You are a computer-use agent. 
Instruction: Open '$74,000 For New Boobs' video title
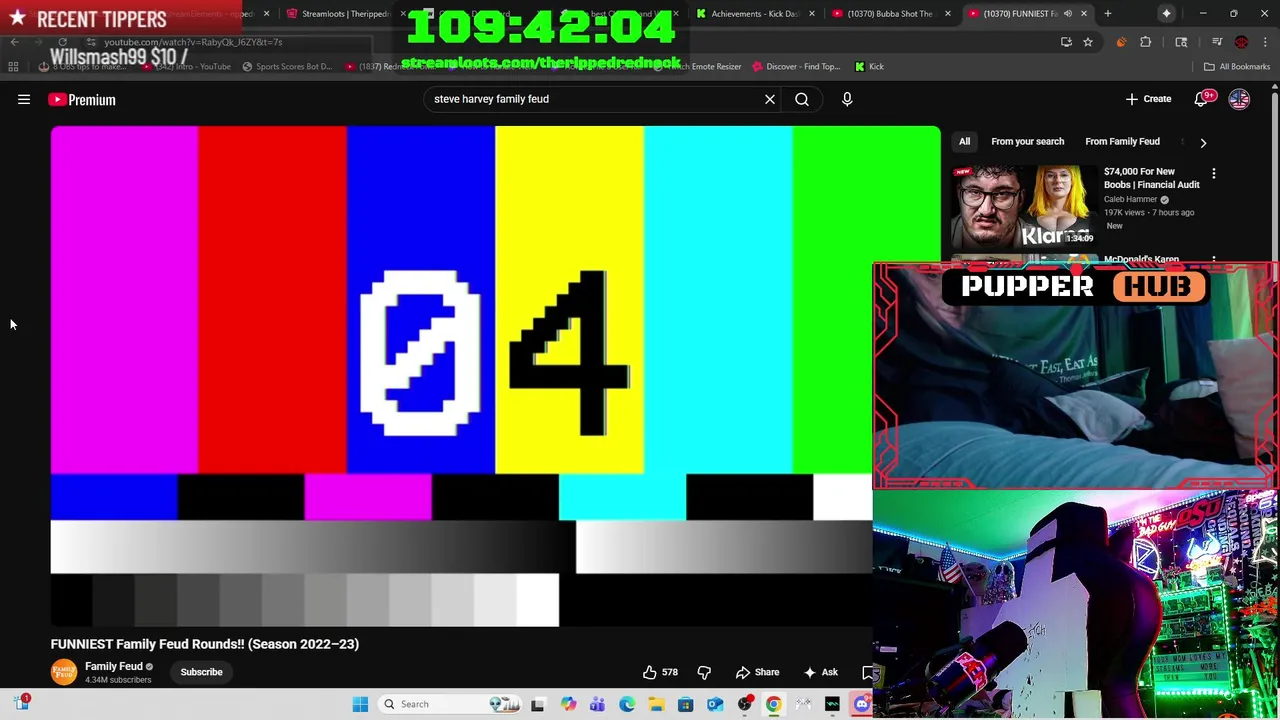point(1151,178)
